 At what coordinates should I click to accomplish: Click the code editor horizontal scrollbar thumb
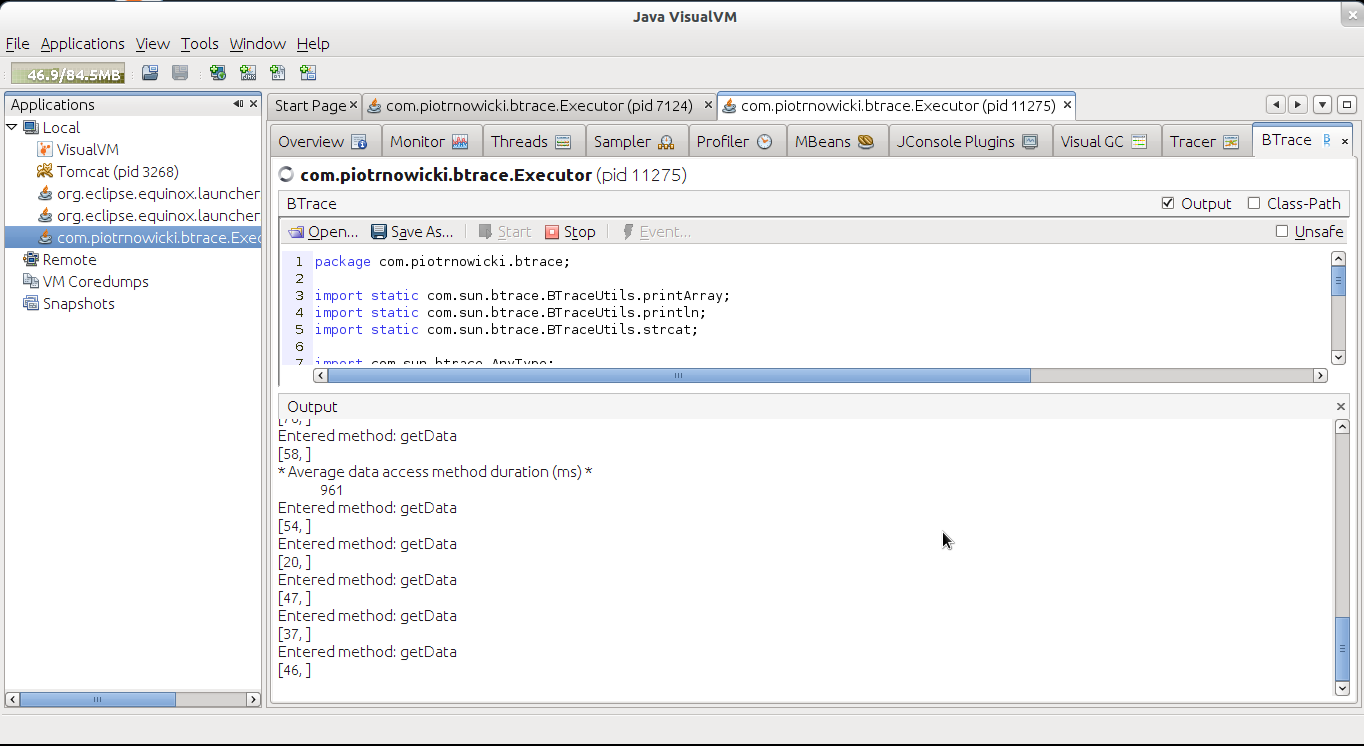pyautogui.click(x=679, y=375)
